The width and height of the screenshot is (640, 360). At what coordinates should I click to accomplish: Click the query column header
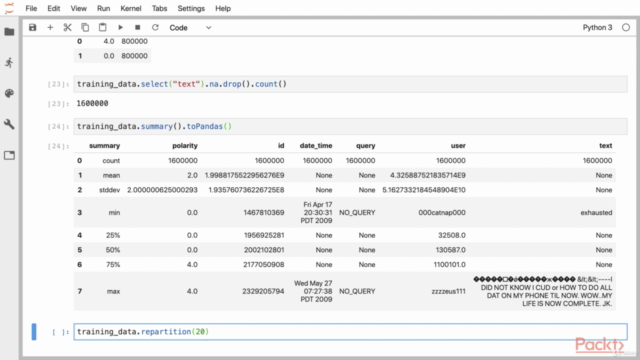[x=365, y=145]
